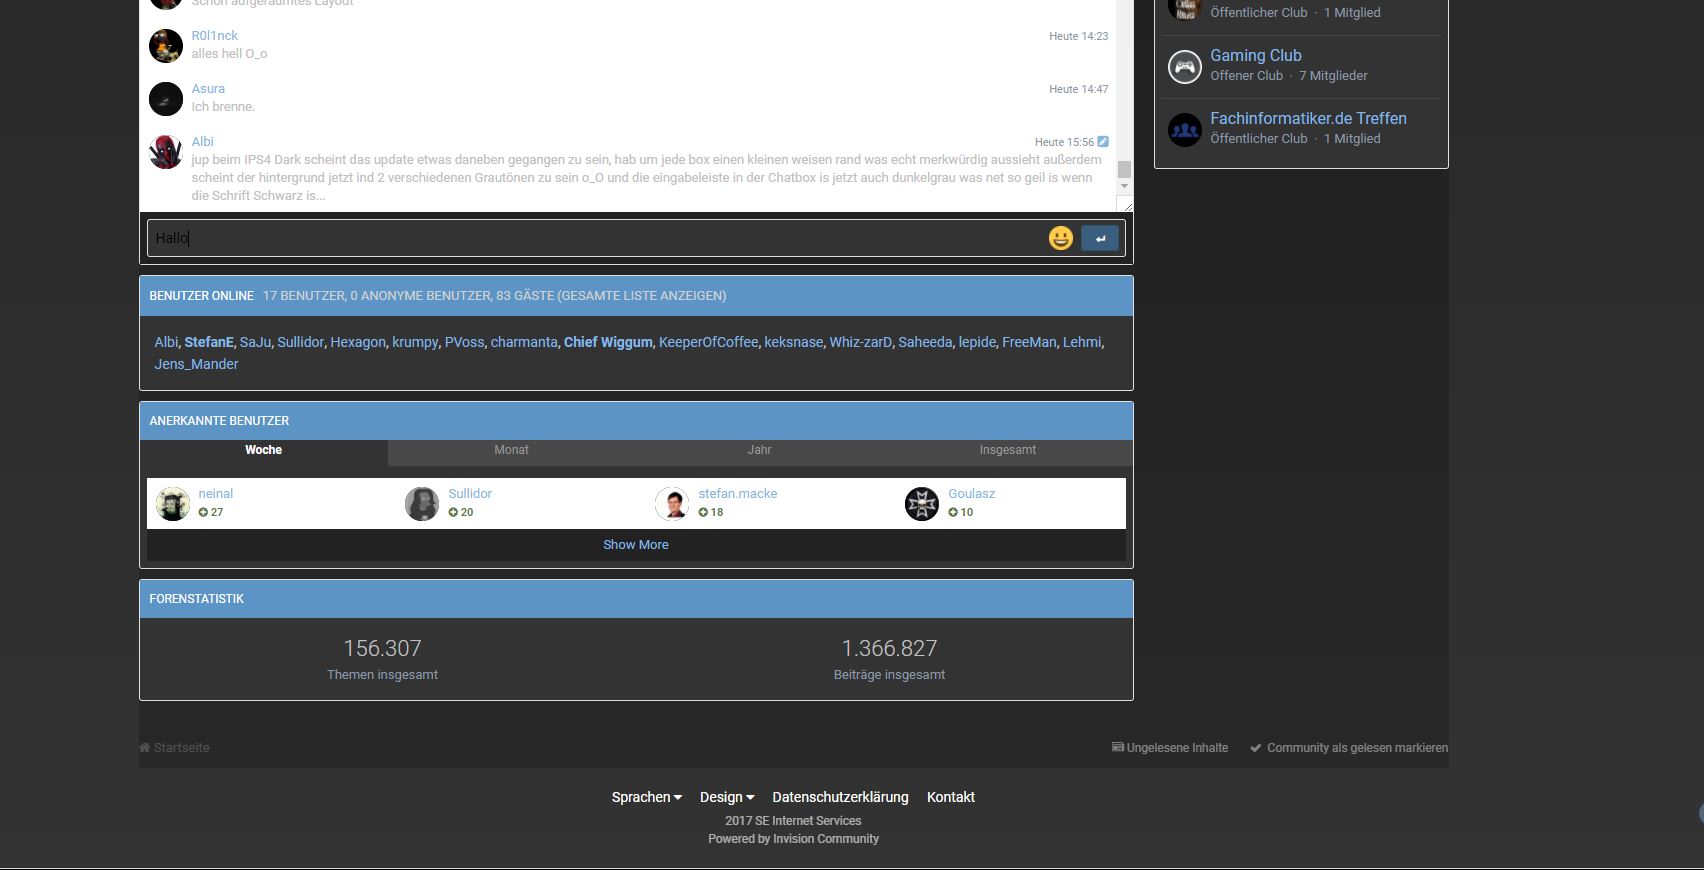Open Sullidor in online users list
The image size is (1704, 870).
pyautogui.click(x=300, y=342)
